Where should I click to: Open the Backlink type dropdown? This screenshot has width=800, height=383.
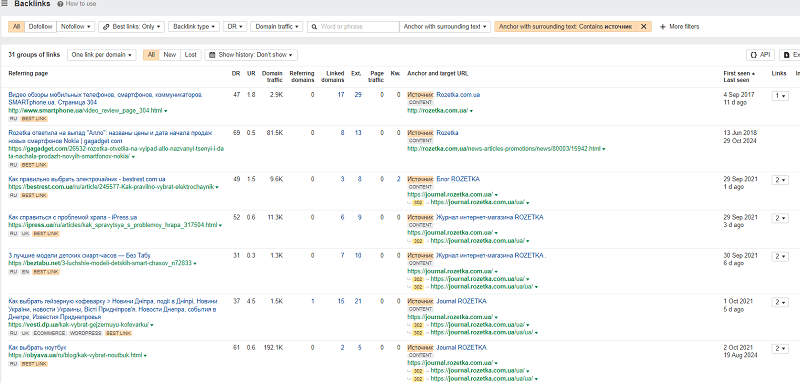point(194,27)
